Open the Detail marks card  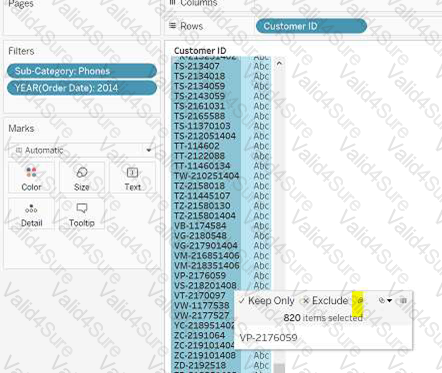[x=31, y=215]
